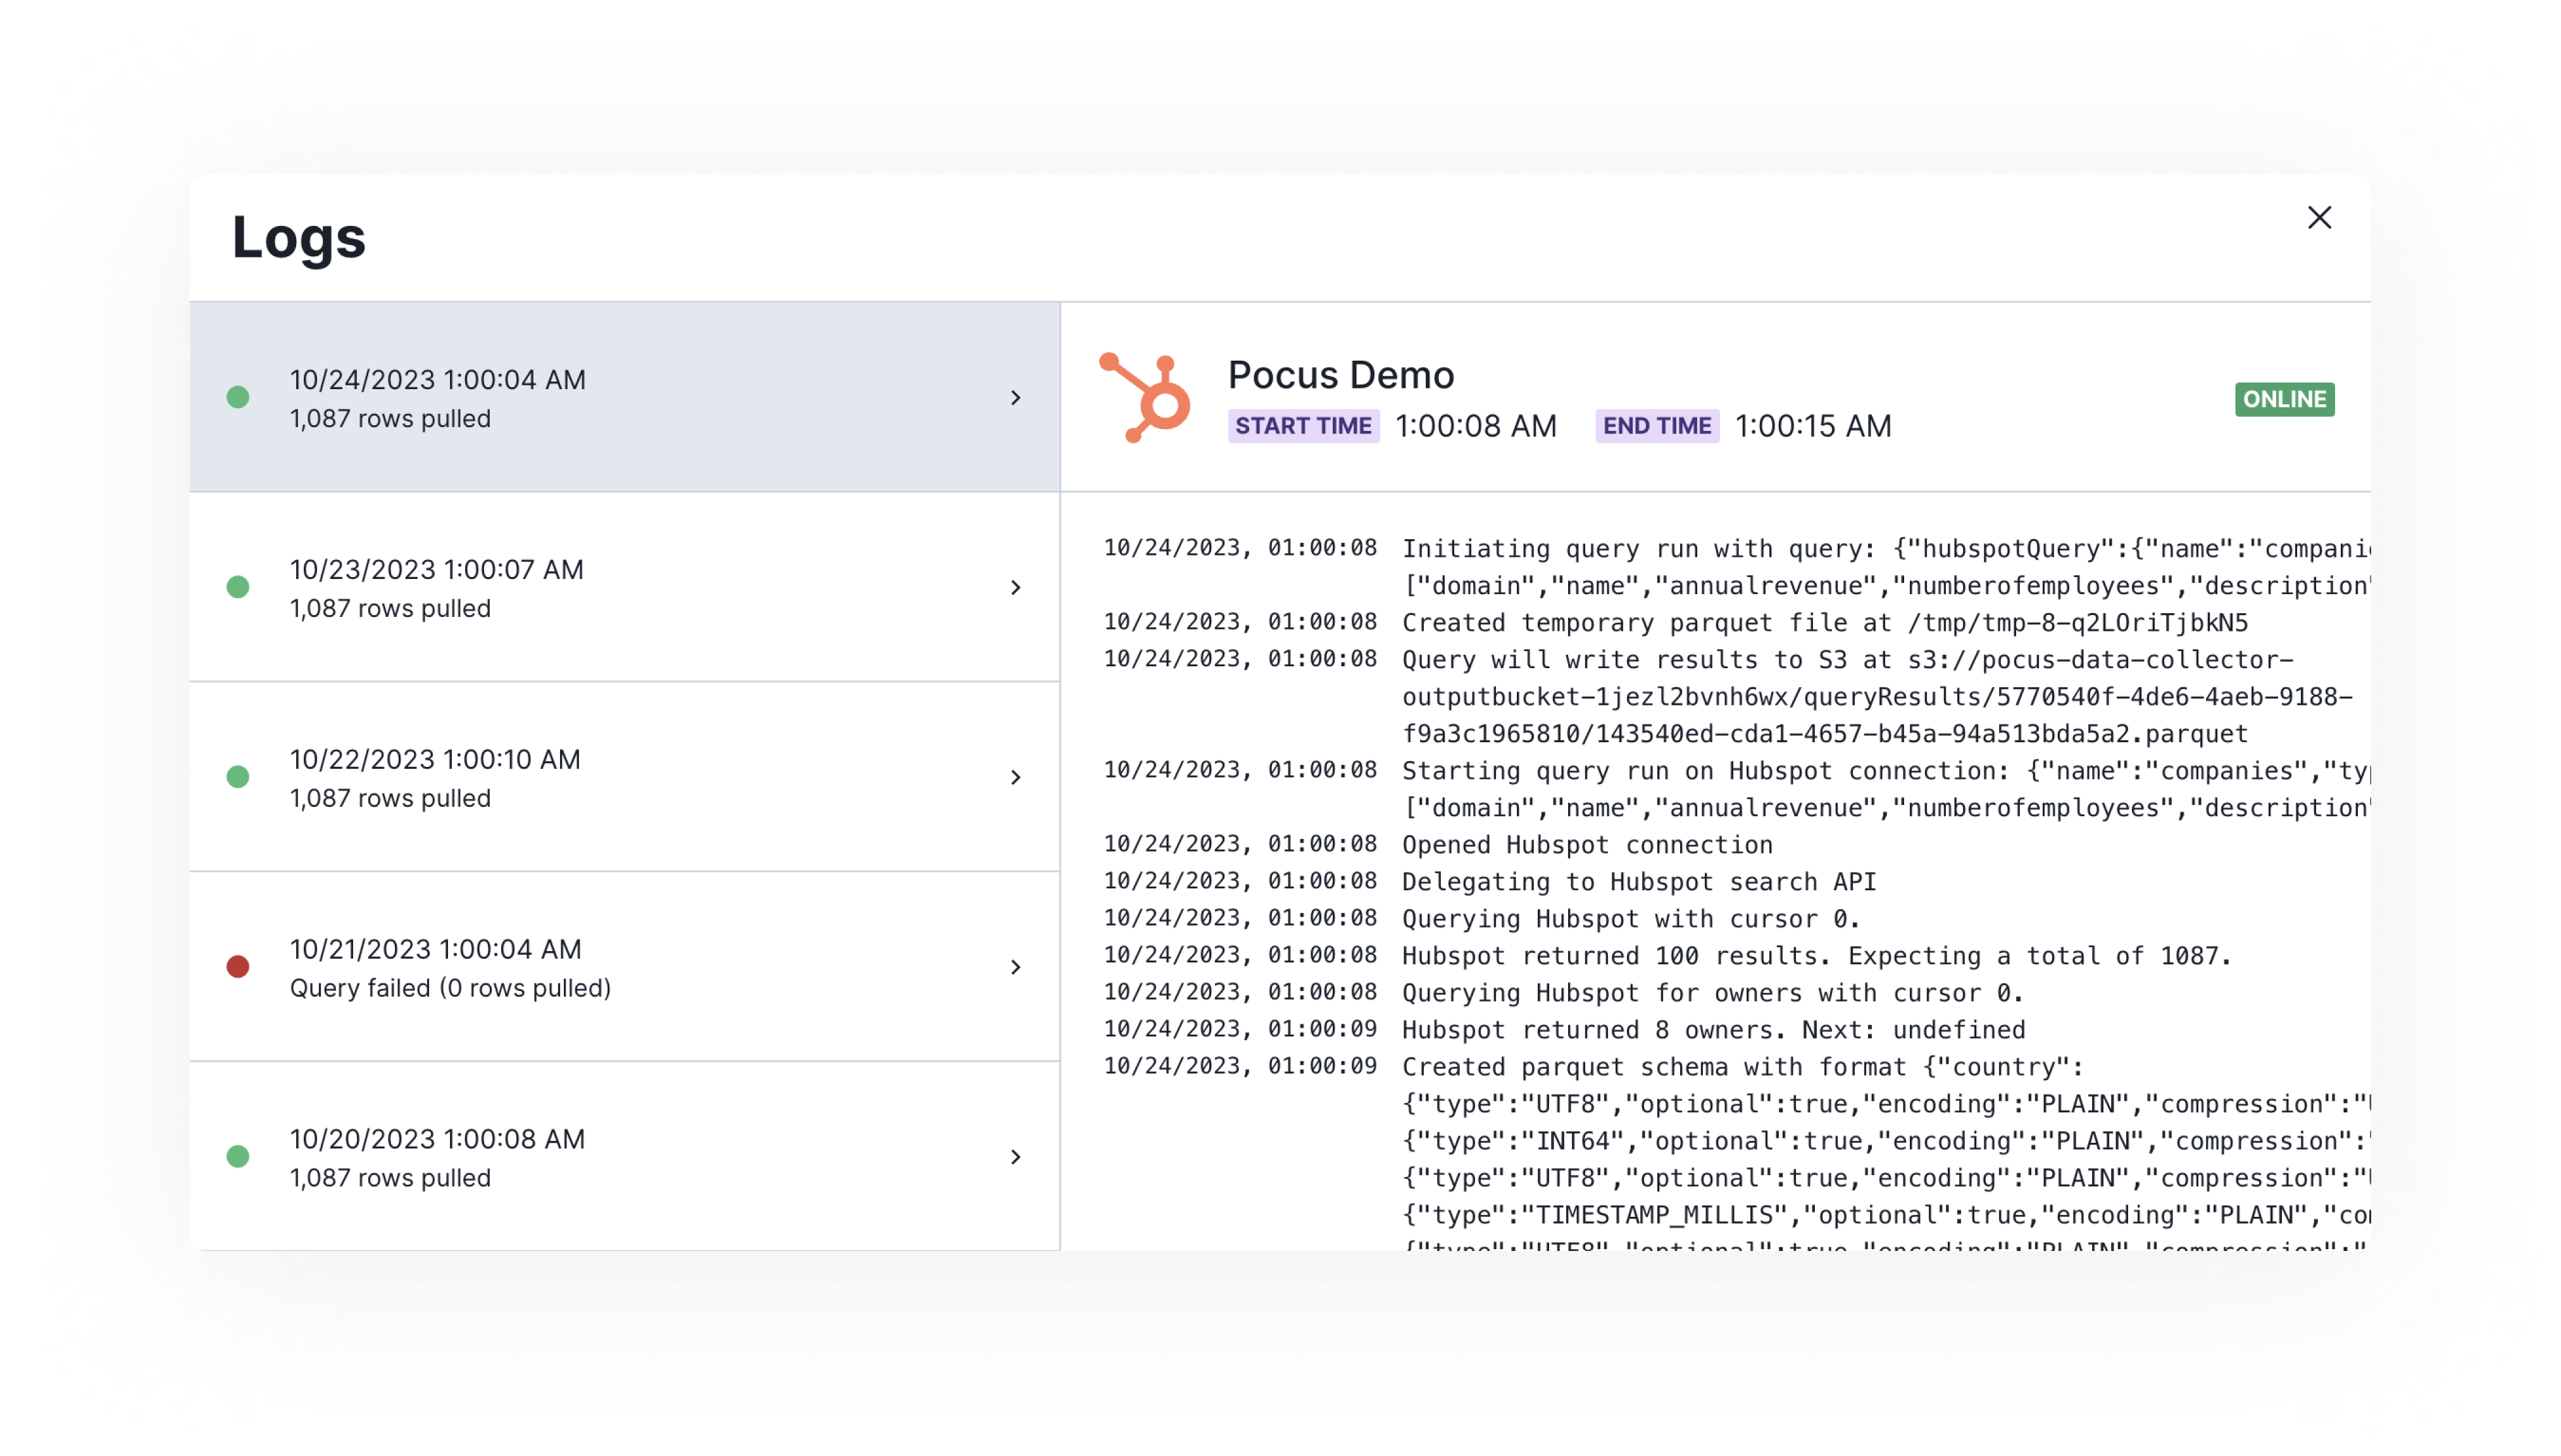Click red failed status dot for 10/21/2023
This screenshot has width=2561, height=1456.
point(238,967)
